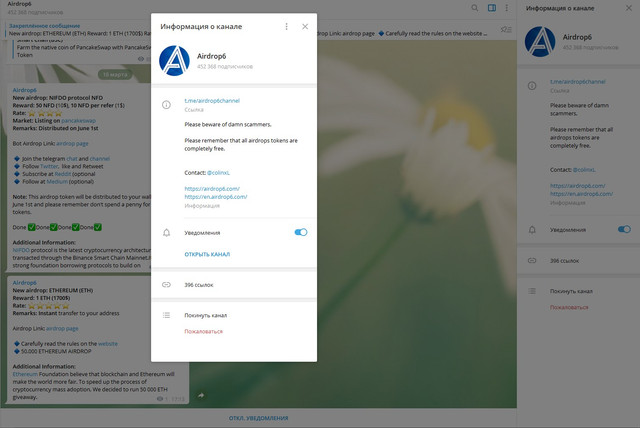Click ОТКРЫТЬ КАНАЛ button
The image size is (640, 428).
click(207, 254)
